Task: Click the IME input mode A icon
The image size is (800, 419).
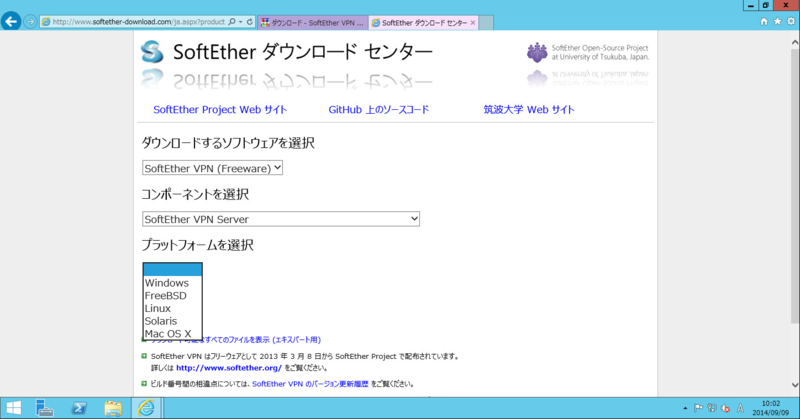Action: coord(740,408)
